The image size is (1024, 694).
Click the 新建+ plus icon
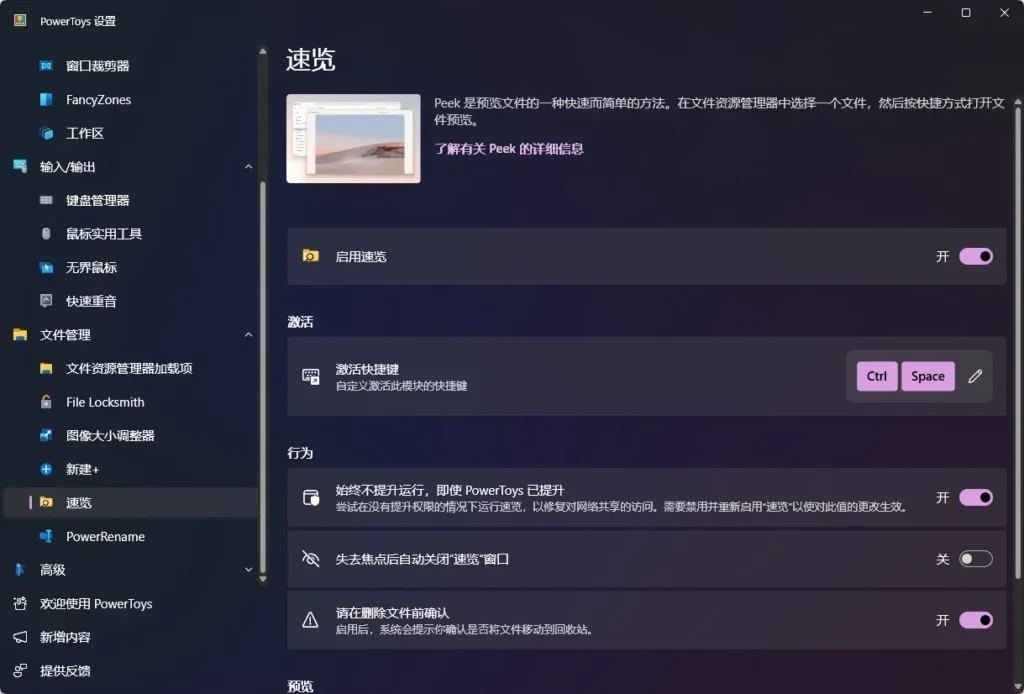tap(46, 469)
